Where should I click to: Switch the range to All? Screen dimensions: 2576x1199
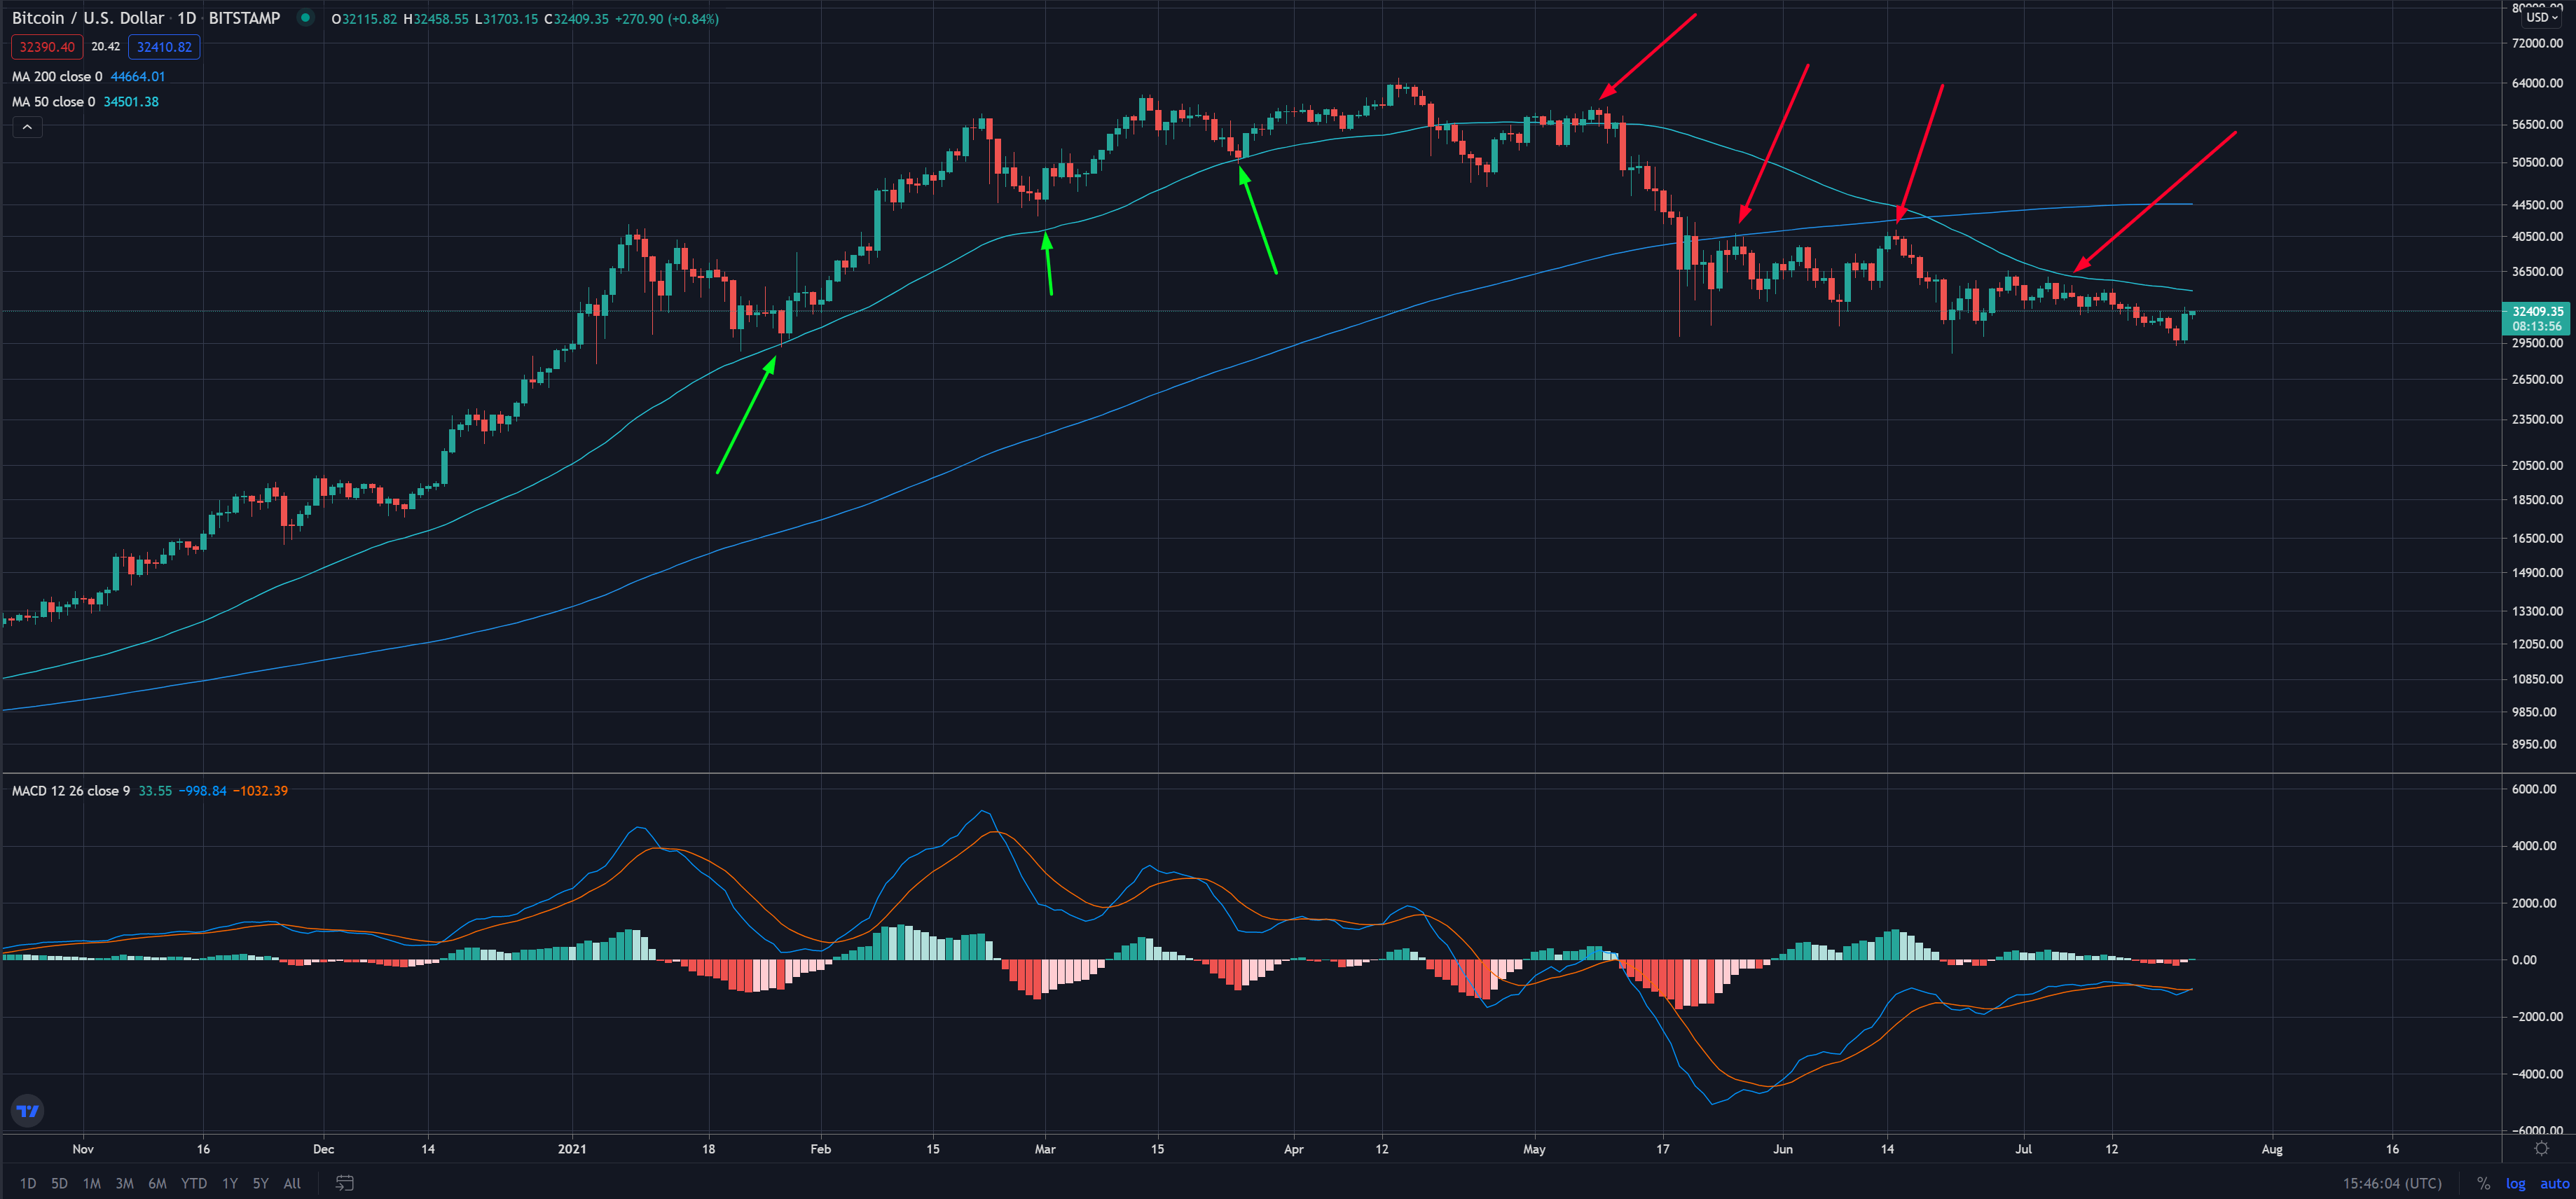[292, 1183]
